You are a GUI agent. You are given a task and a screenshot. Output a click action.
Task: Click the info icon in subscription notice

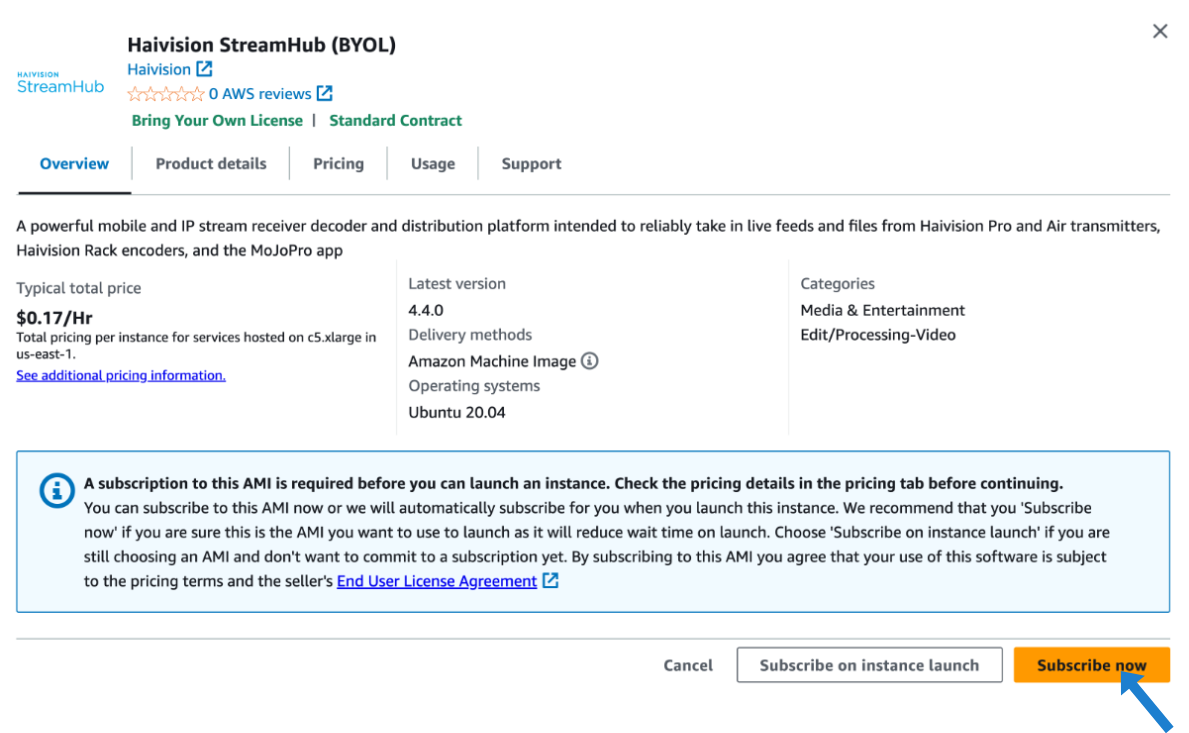[x=56, y=491]
